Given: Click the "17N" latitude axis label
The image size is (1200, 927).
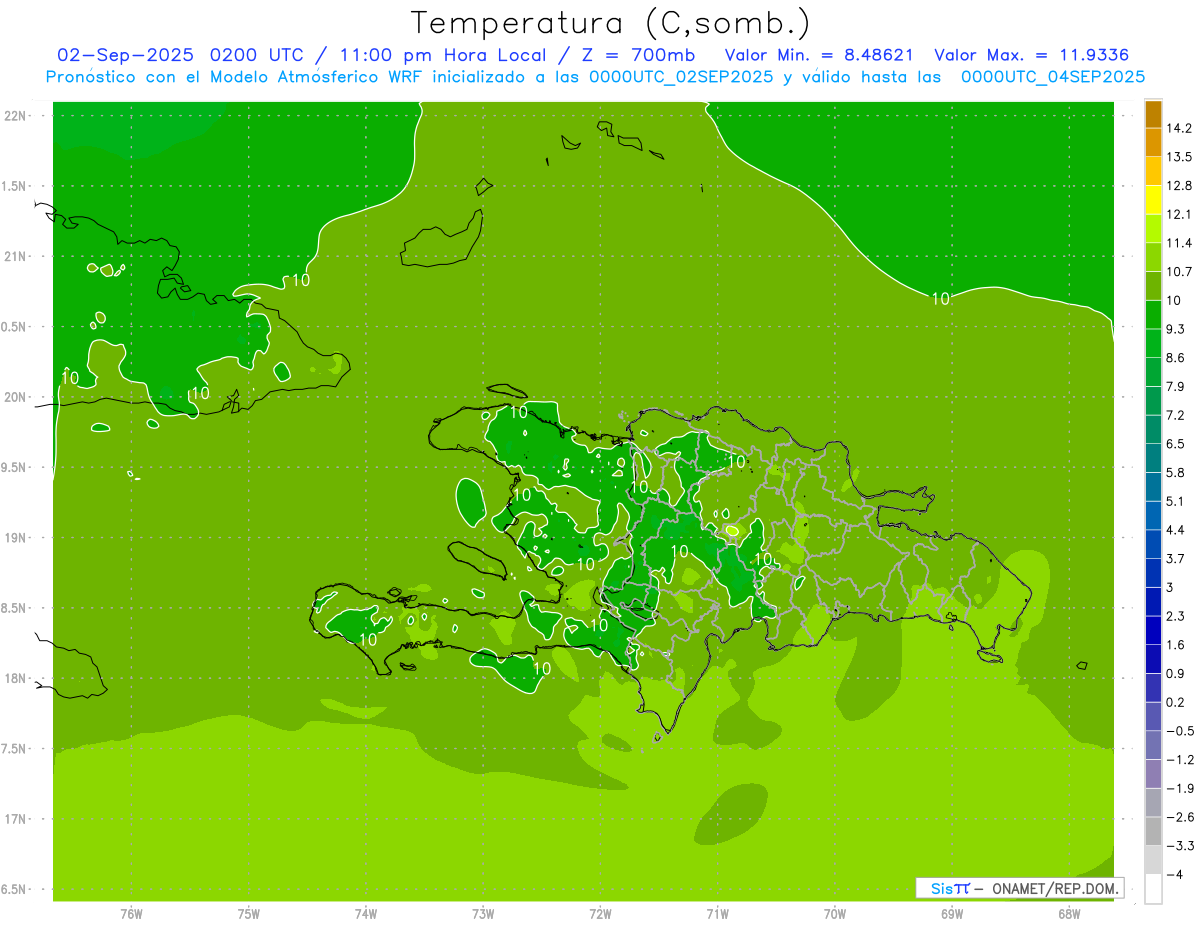Looking at the screenshot, I should tap(14, 819).
